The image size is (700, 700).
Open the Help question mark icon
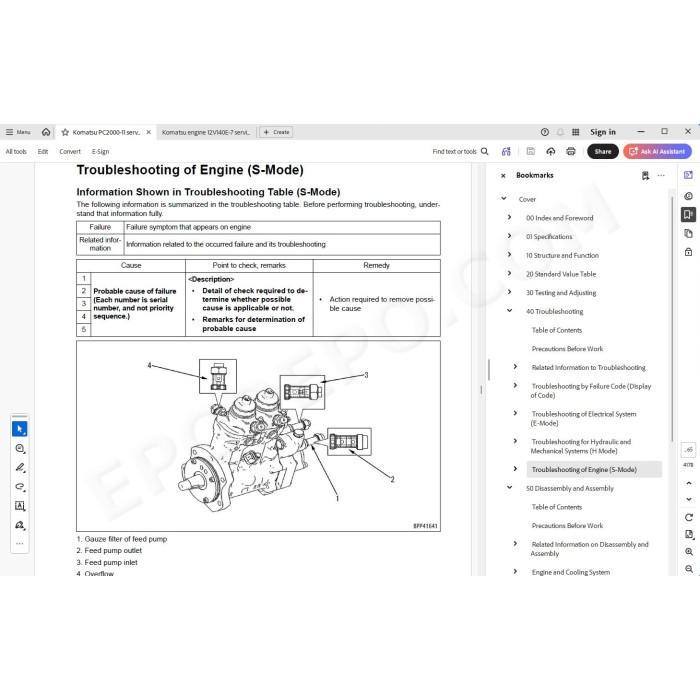tap(545, 132)
